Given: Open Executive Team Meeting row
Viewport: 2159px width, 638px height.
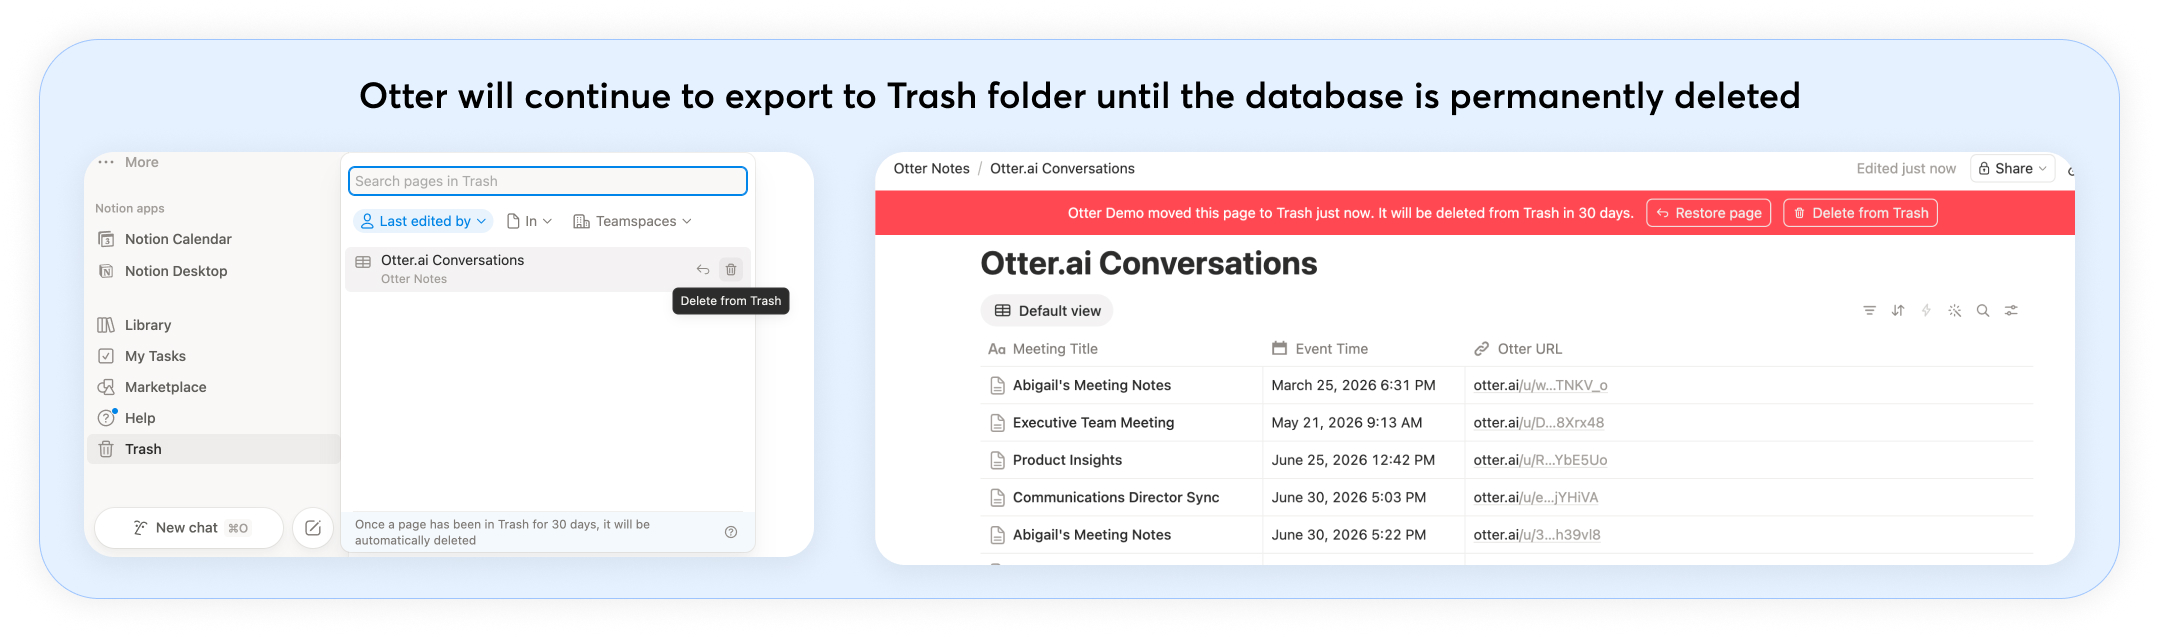Looking at the screenshot, I should pyautogui.click(x=1093, y=423).
